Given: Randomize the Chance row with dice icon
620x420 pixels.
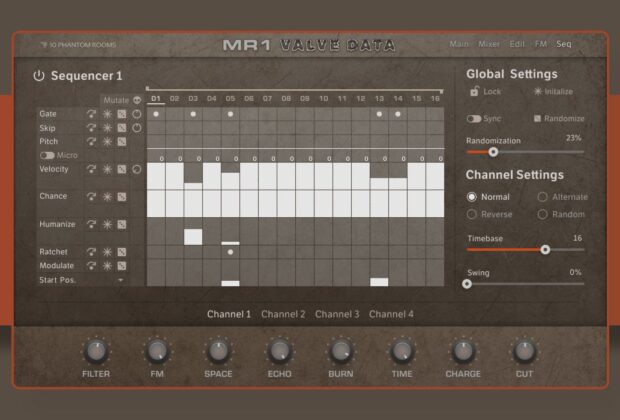Looking at the screenshot, I should (122, 197).
